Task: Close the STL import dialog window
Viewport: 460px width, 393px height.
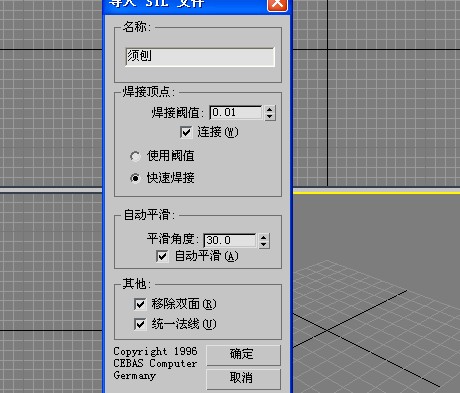Action: pos(277,4)
